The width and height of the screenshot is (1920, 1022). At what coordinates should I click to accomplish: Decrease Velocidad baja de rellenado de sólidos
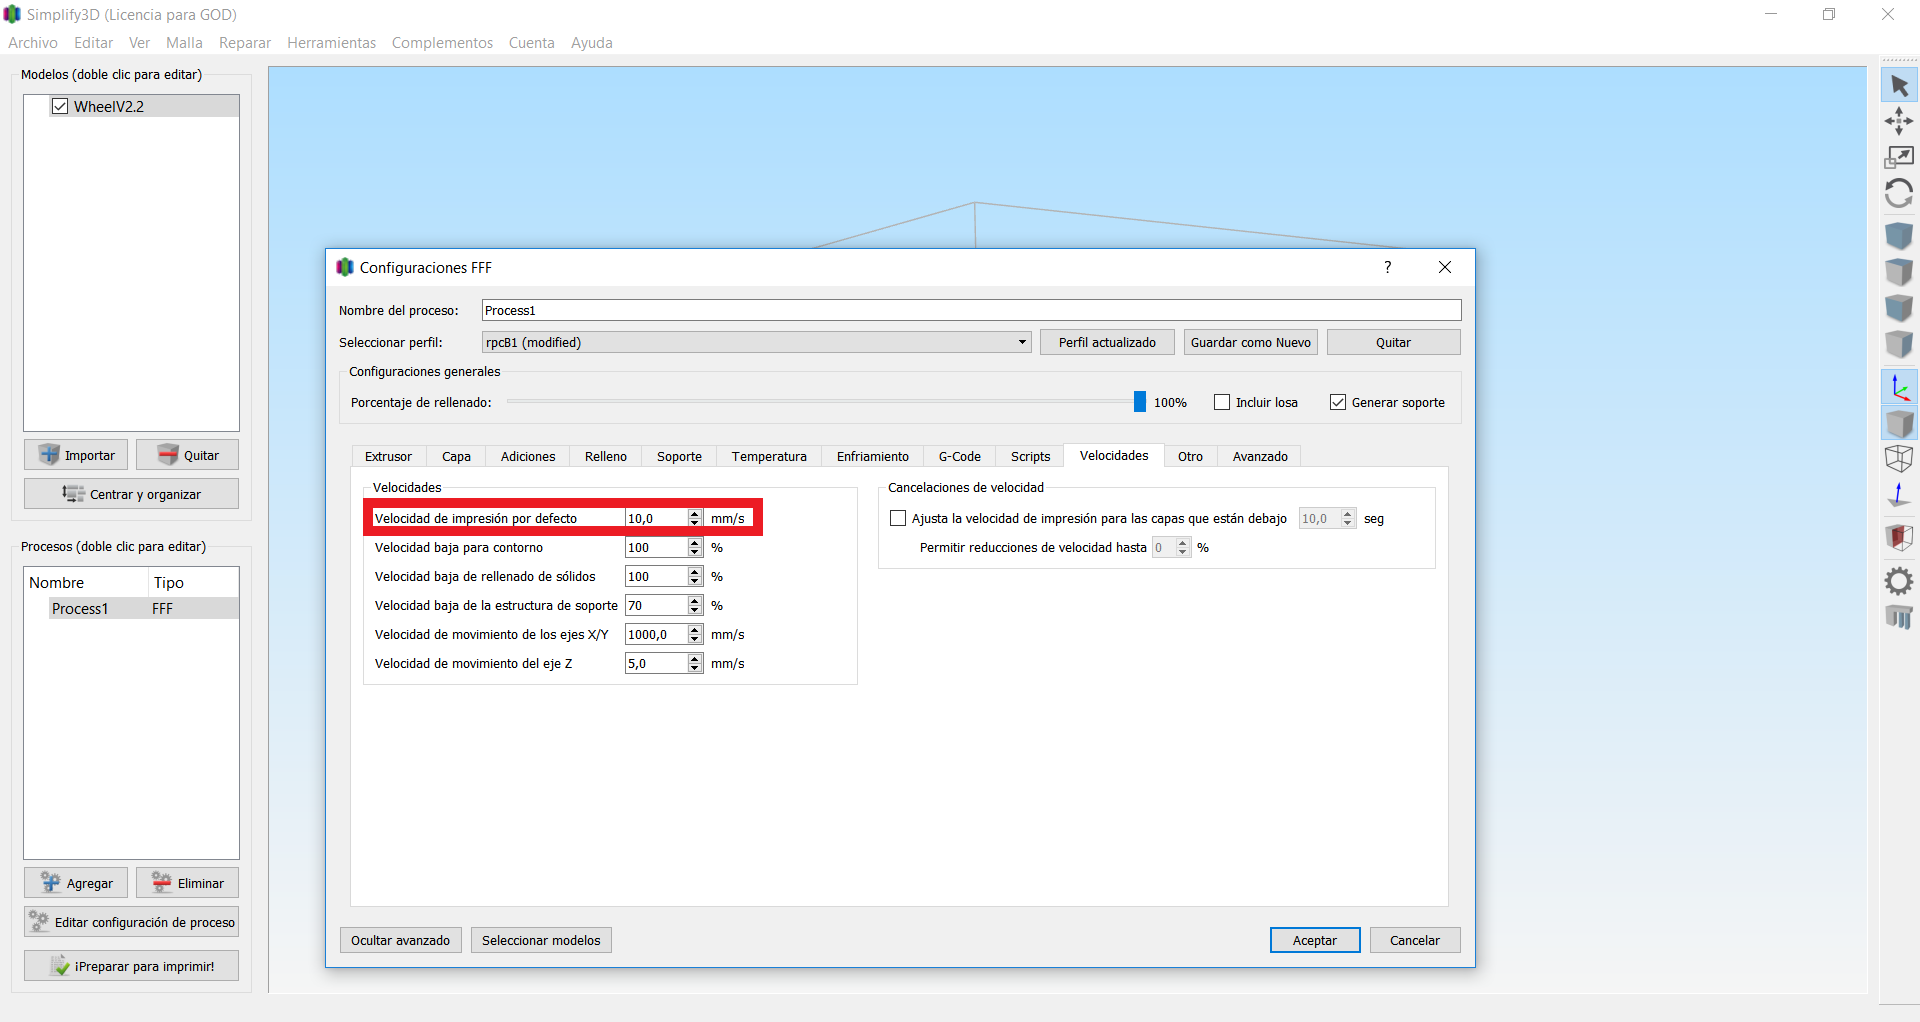click(695, 581)
